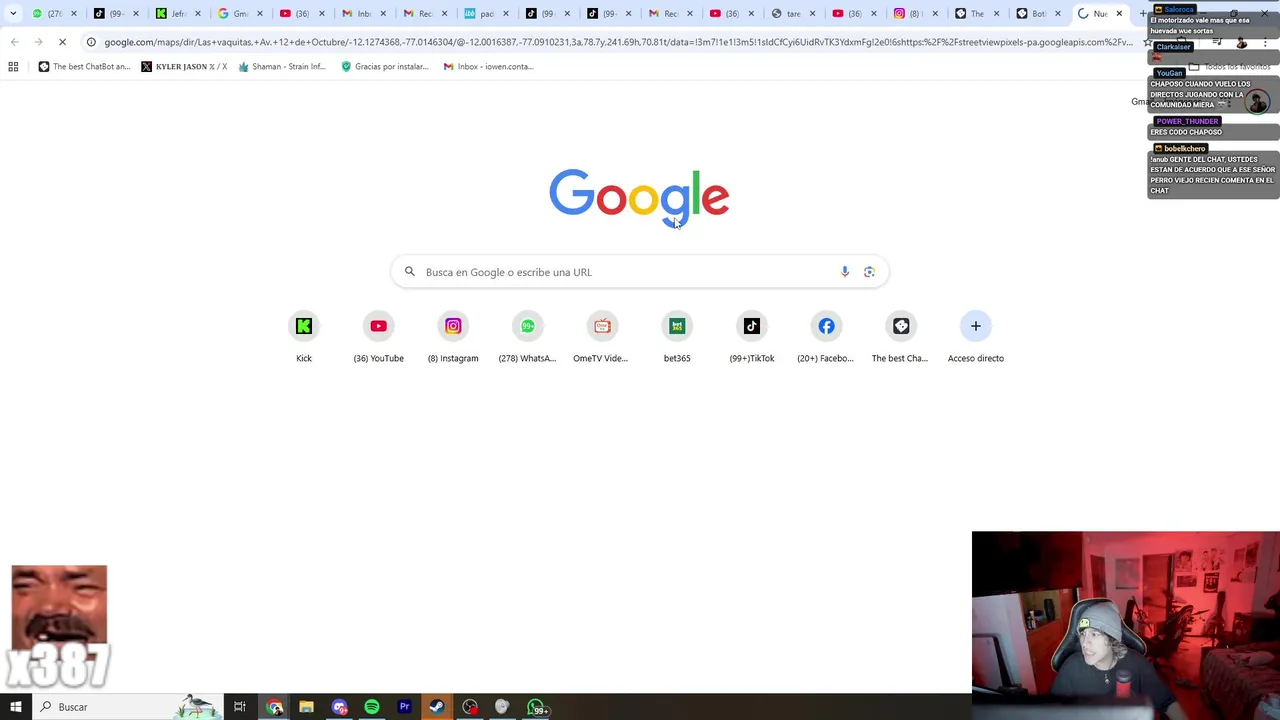Click the search magnifier in search box

pyautogui.click(x=409, y=272)
